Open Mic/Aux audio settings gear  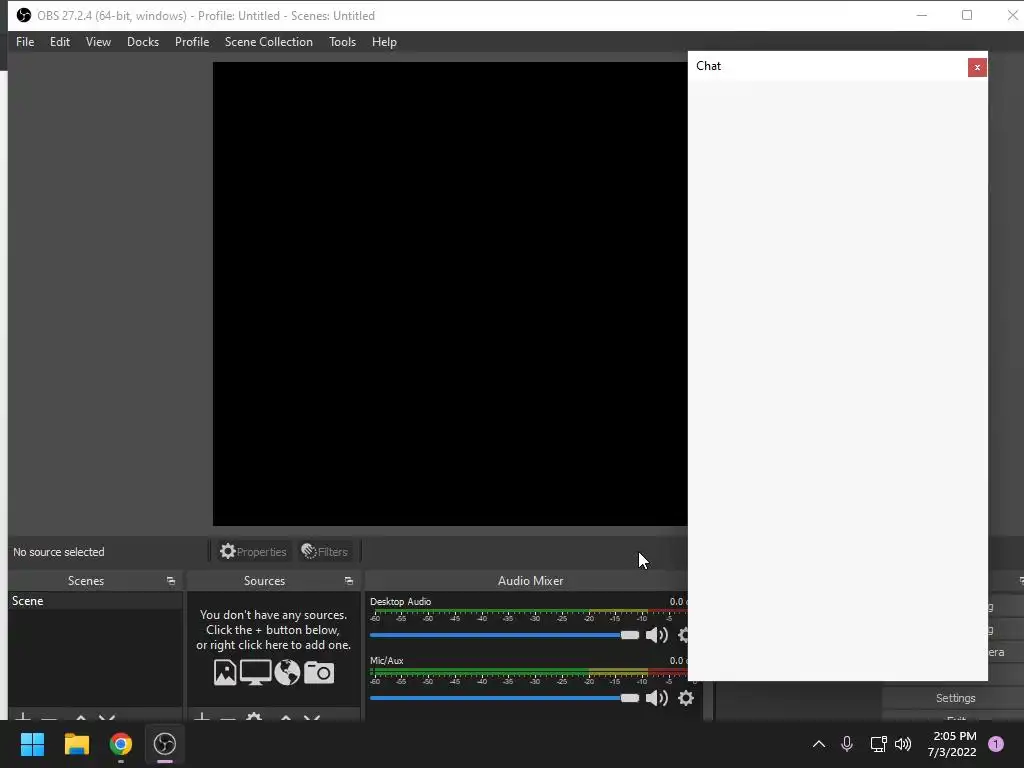[685, 698]
